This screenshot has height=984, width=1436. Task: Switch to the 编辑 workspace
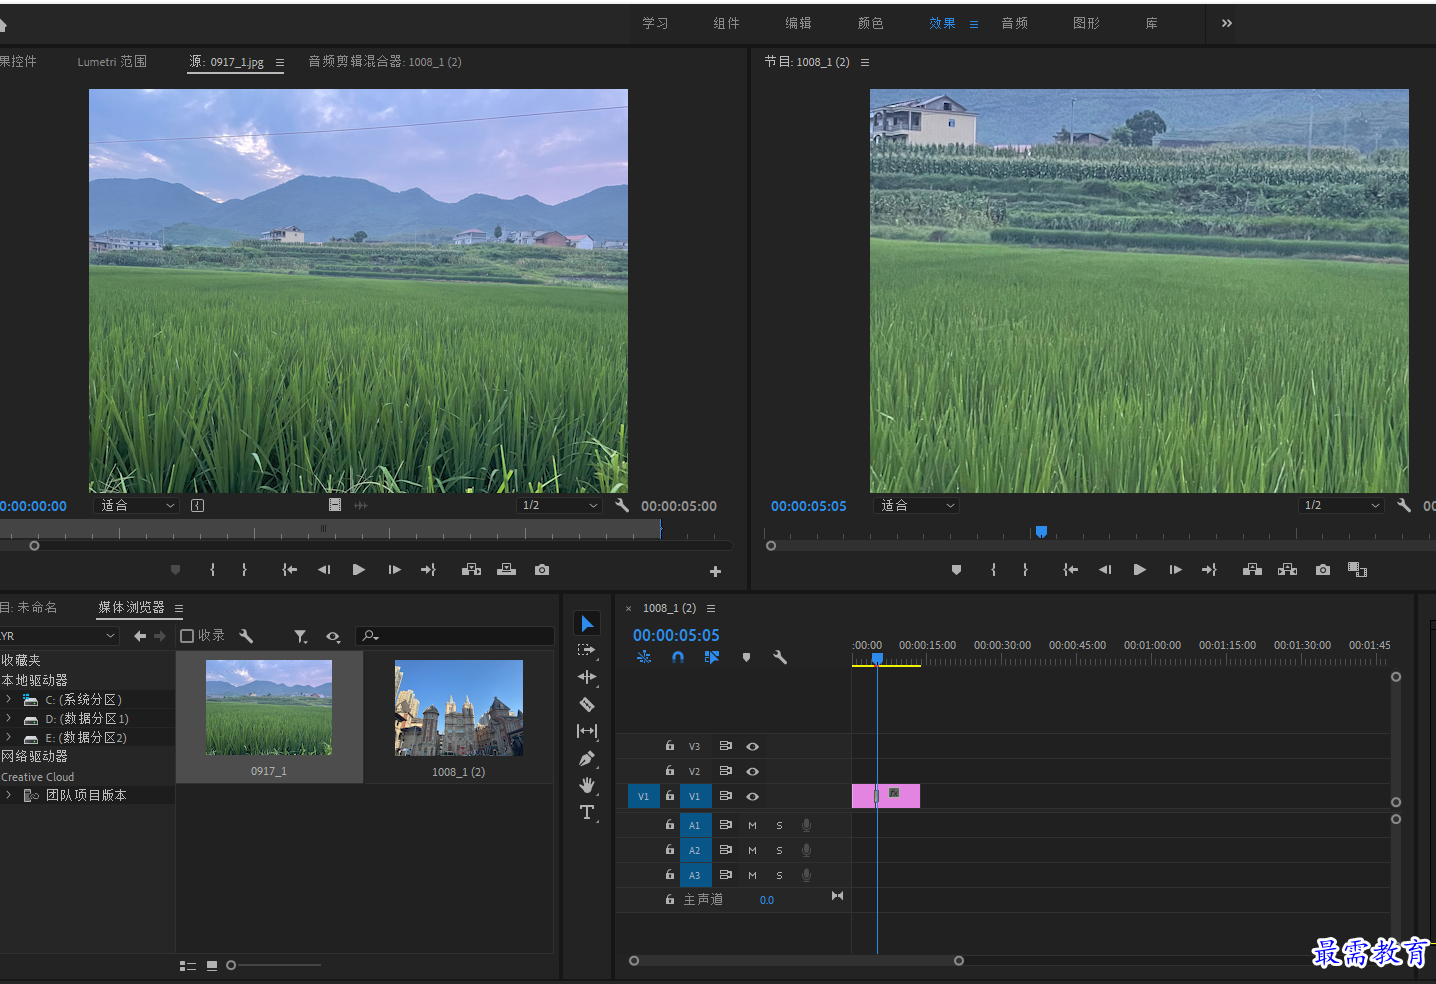(x=798, y=23)
